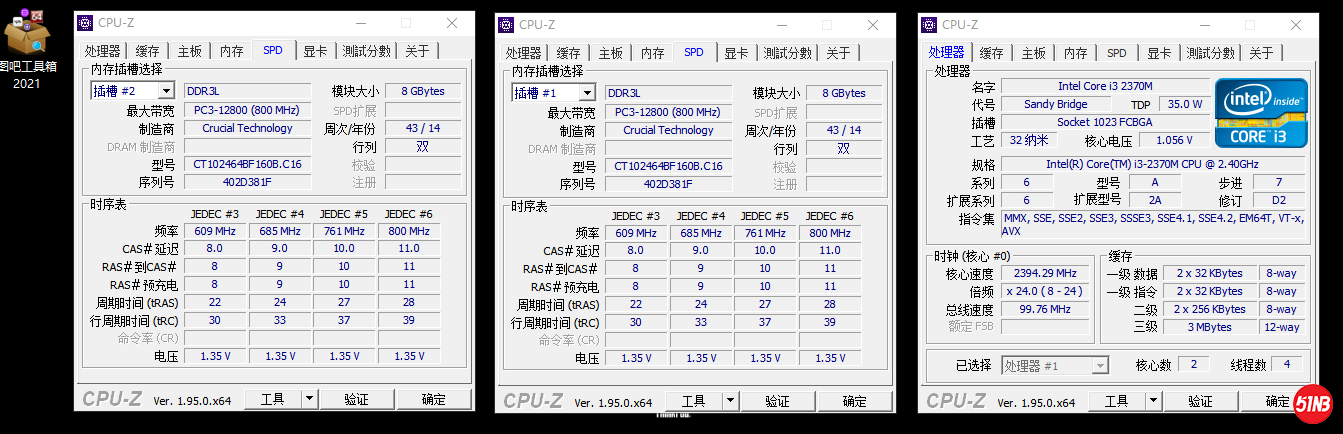
Task: Open the 处理器 #1 selection dropdown
Action: pyautogui.click(x=1099, y=366)
